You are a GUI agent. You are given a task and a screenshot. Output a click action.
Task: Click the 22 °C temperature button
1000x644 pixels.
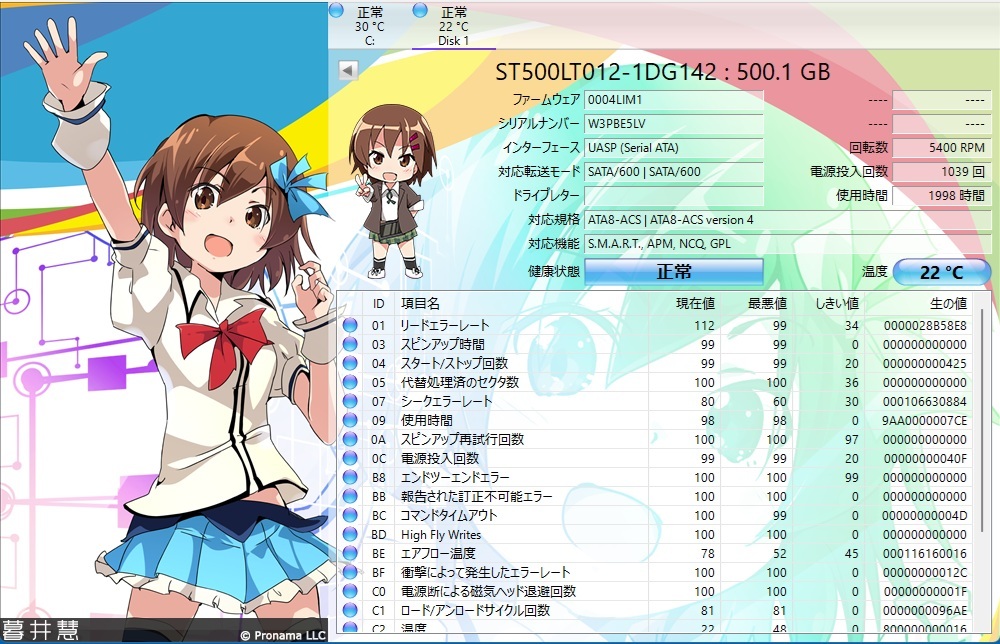coord(941,272)
